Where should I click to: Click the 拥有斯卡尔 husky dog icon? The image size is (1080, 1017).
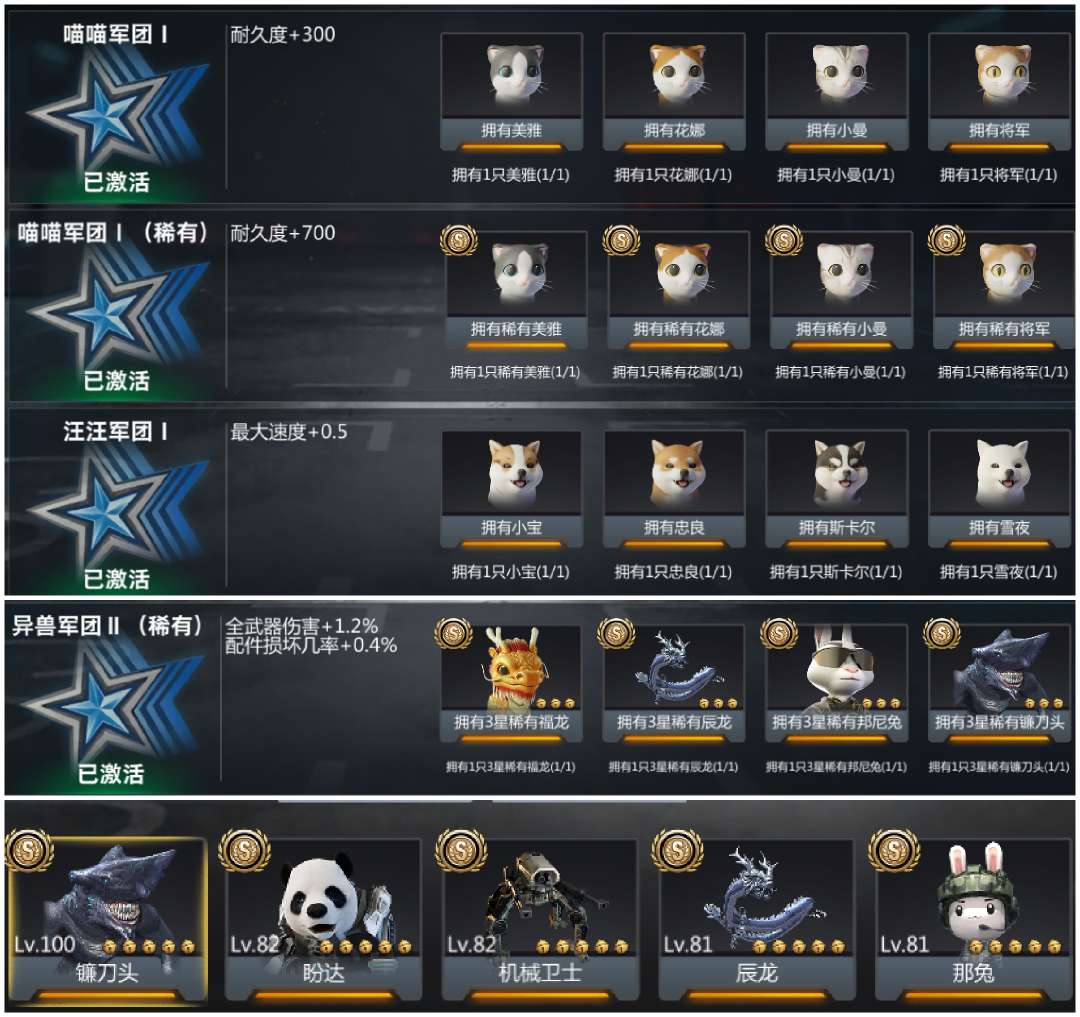[x=837, y=489]
